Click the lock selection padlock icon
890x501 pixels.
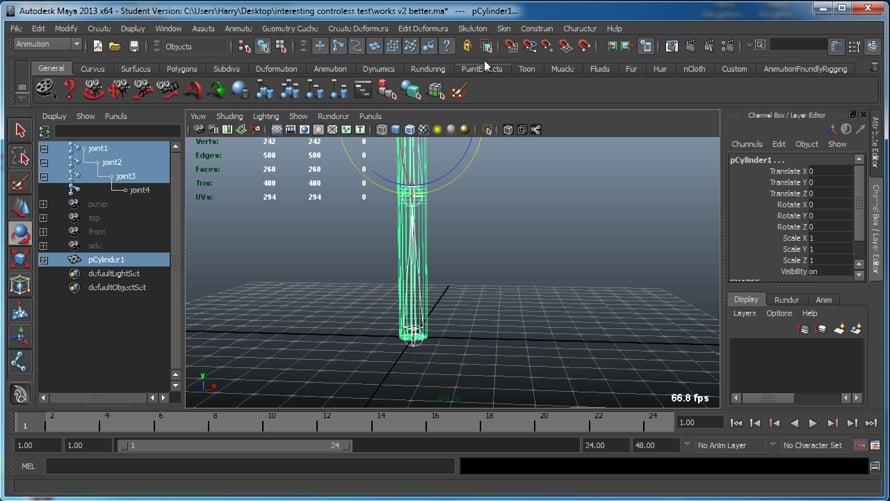pyautogui.click(x=467, y=47)
